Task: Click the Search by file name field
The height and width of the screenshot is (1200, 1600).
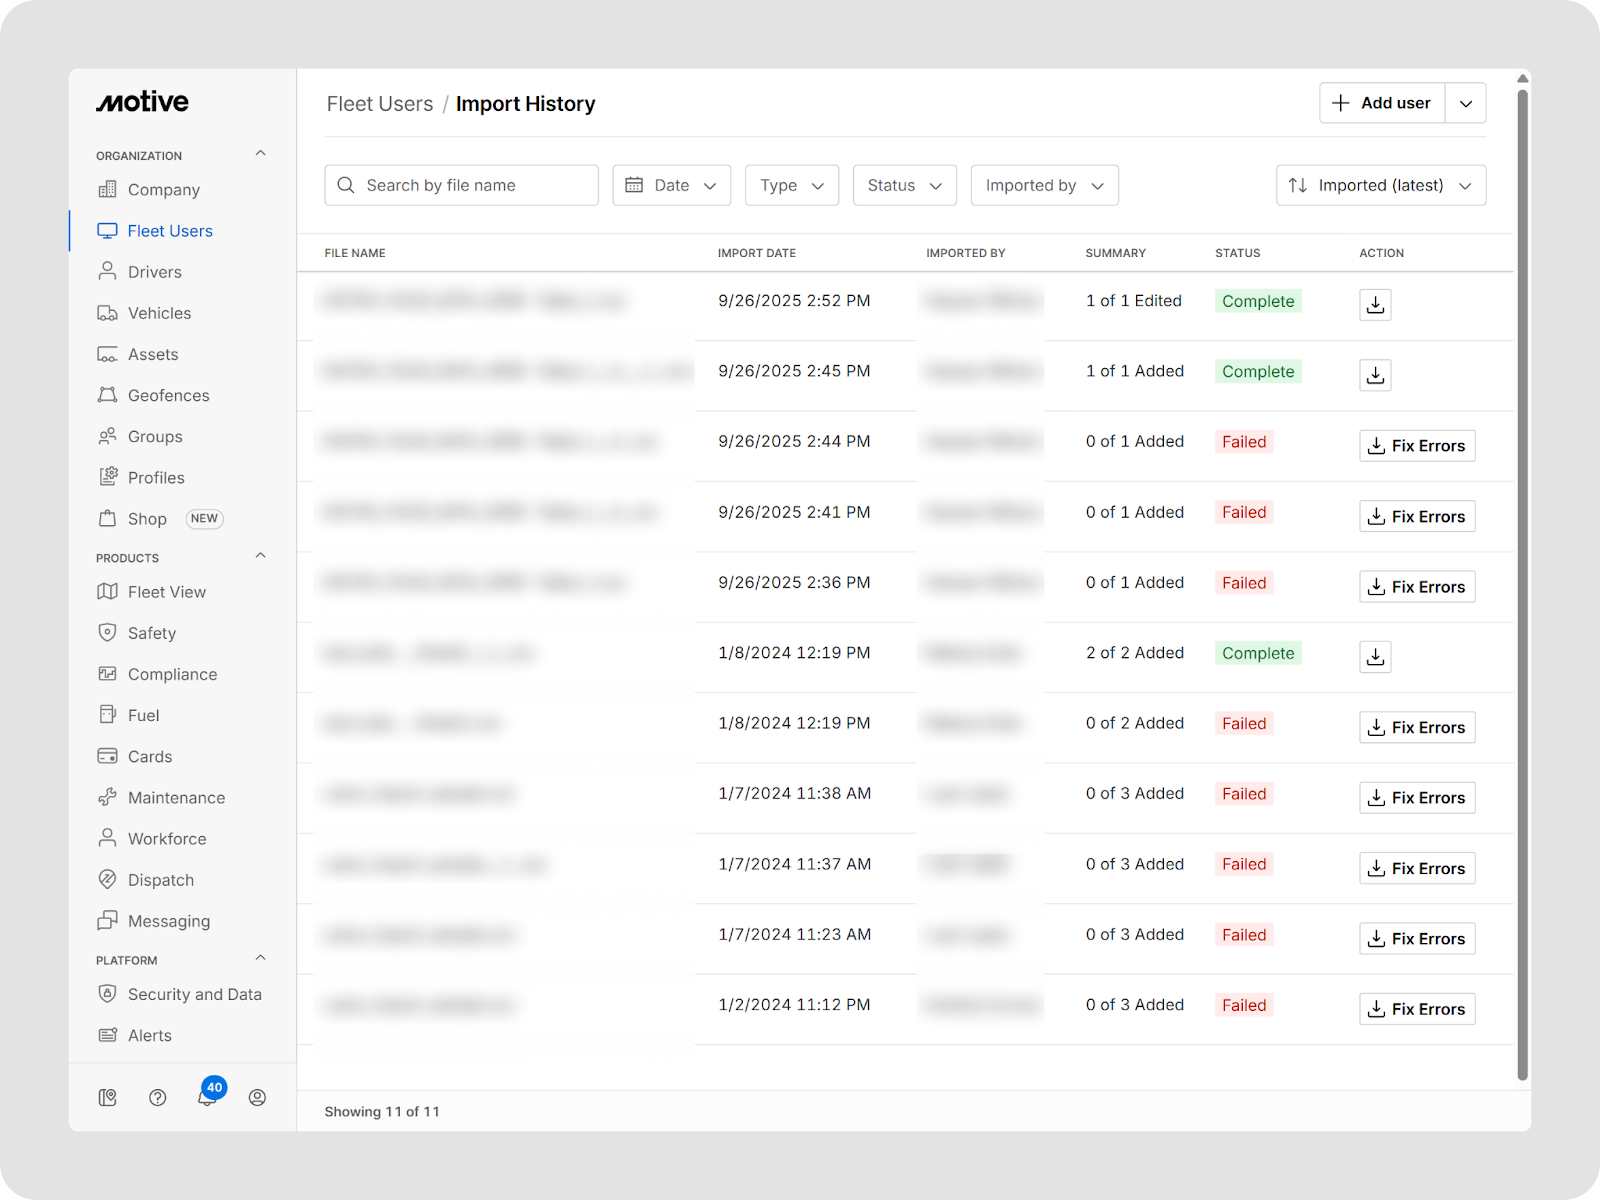Action: pyautogui.click(x=461, y=185)
